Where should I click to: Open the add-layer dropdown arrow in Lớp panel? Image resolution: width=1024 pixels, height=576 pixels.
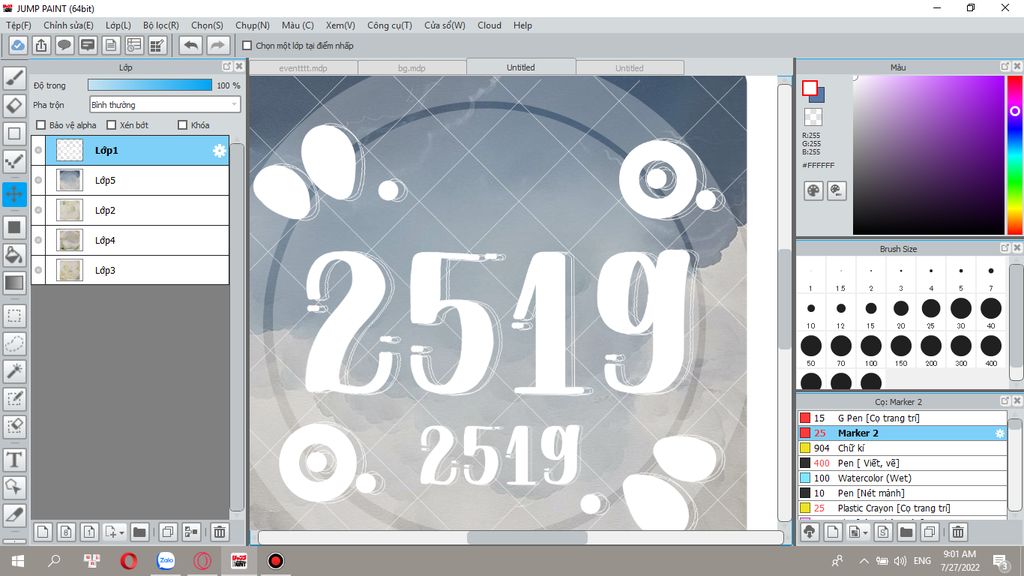click(x=121, y=533)
